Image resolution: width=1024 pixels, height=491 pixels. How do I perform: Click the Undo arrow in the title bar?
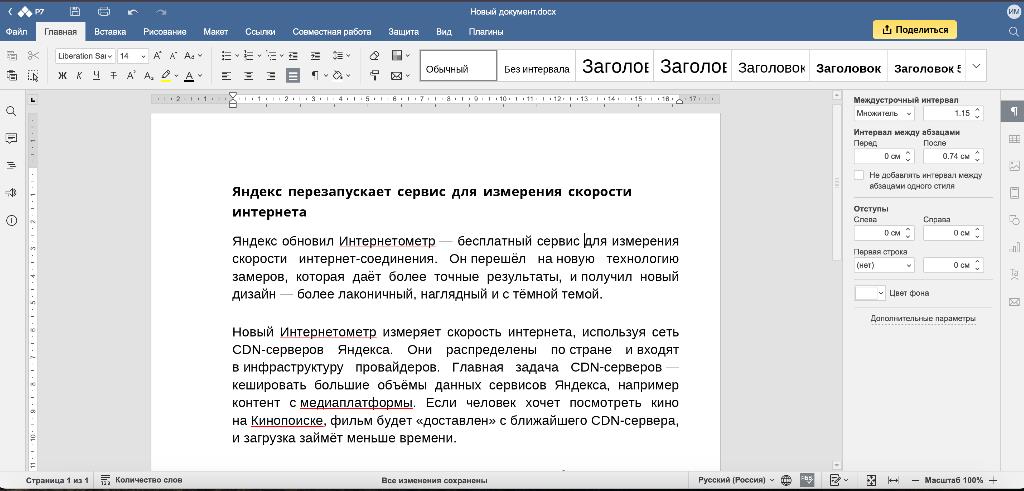[x=133, y=12]
